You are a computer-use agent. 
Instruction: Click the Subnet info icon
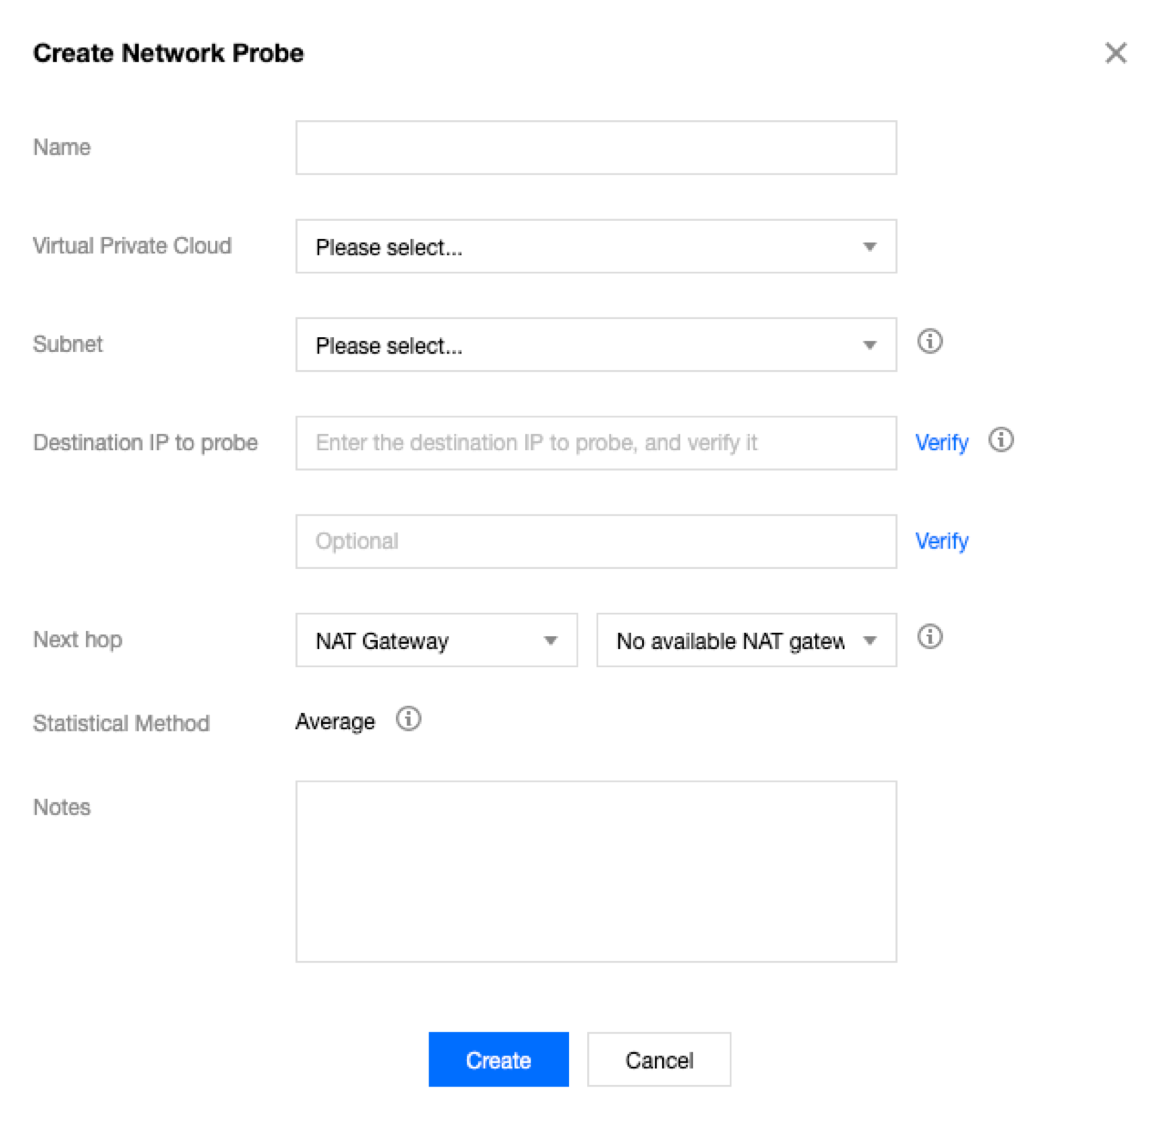pos(929,342)
